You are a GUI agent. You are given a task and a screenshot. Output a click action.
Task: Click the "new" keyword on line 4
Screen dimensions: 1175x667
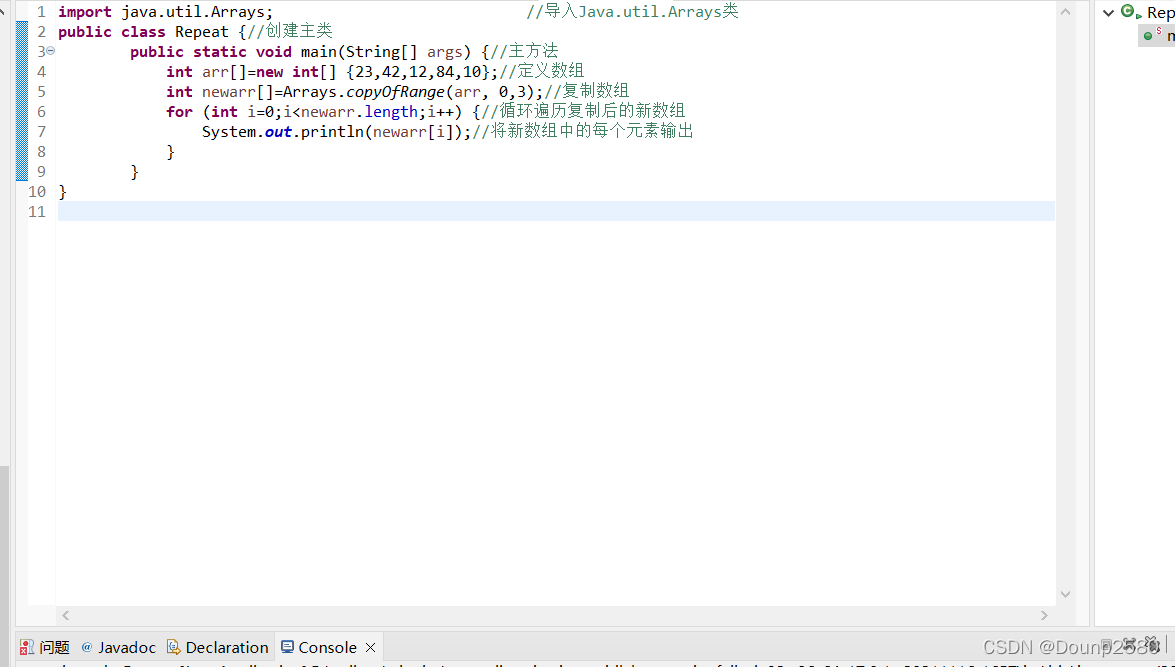pyautogui.click(x=269, y=72)
